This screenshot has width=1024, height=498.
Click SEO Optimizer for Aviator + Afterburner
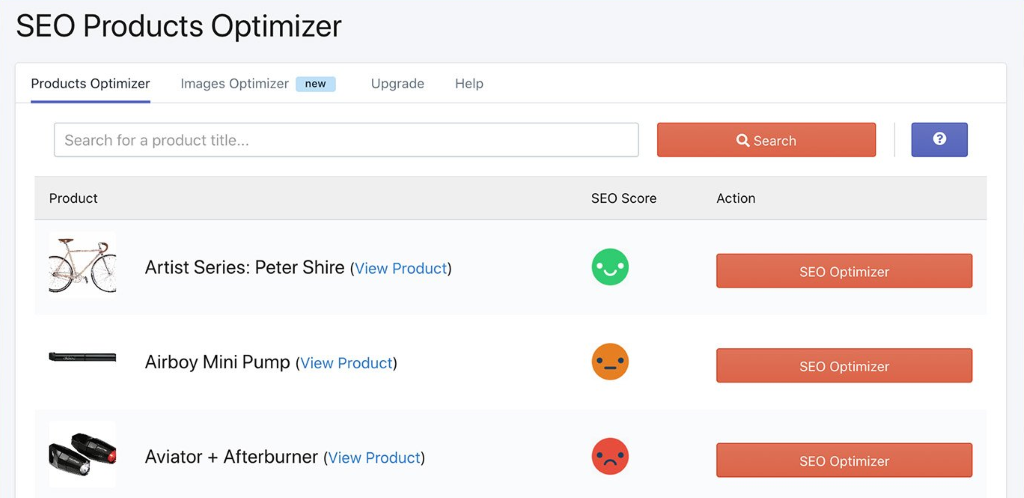[844, 461]
